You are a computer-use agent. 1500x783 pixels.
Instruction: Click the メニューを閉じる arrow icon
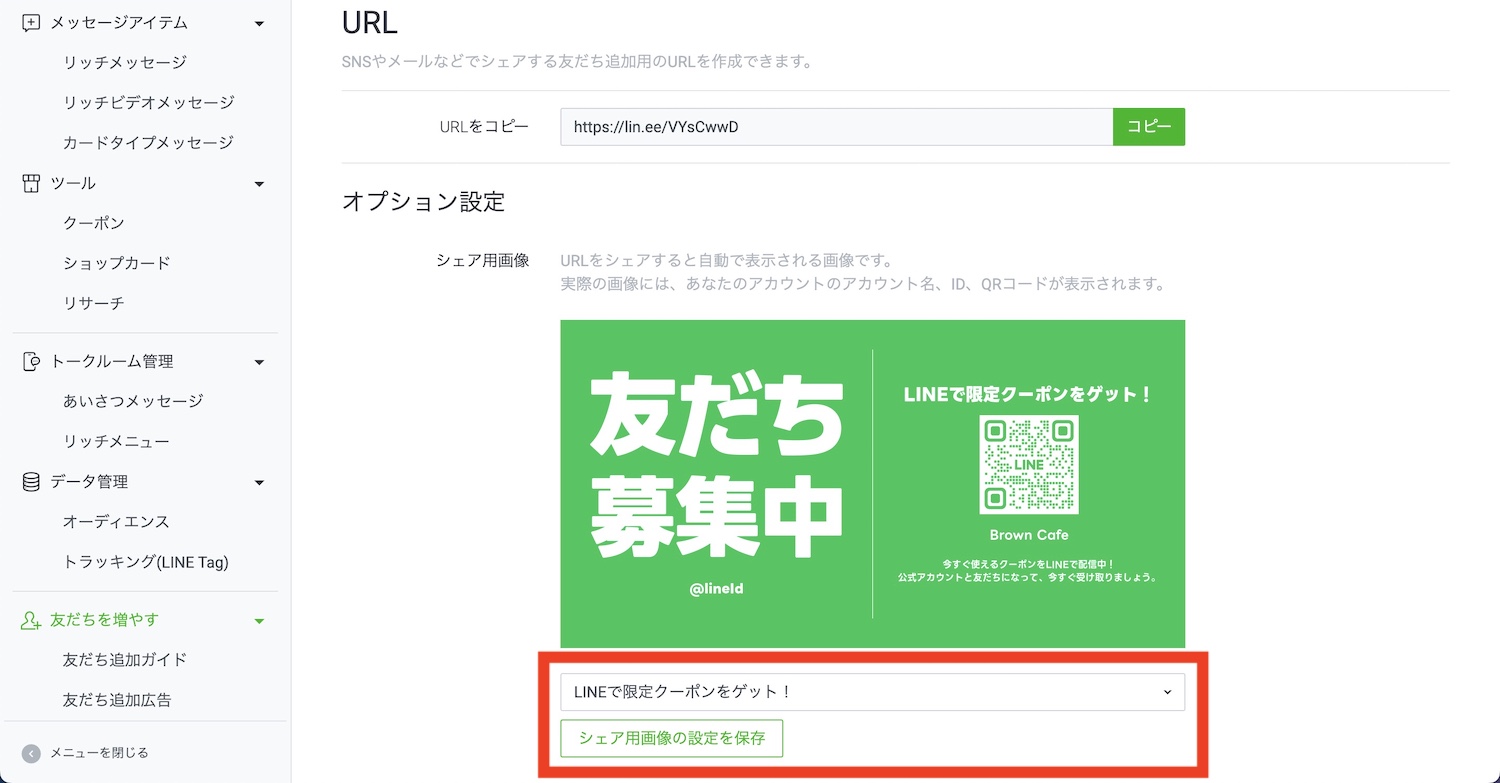click(x=32, y=753)
